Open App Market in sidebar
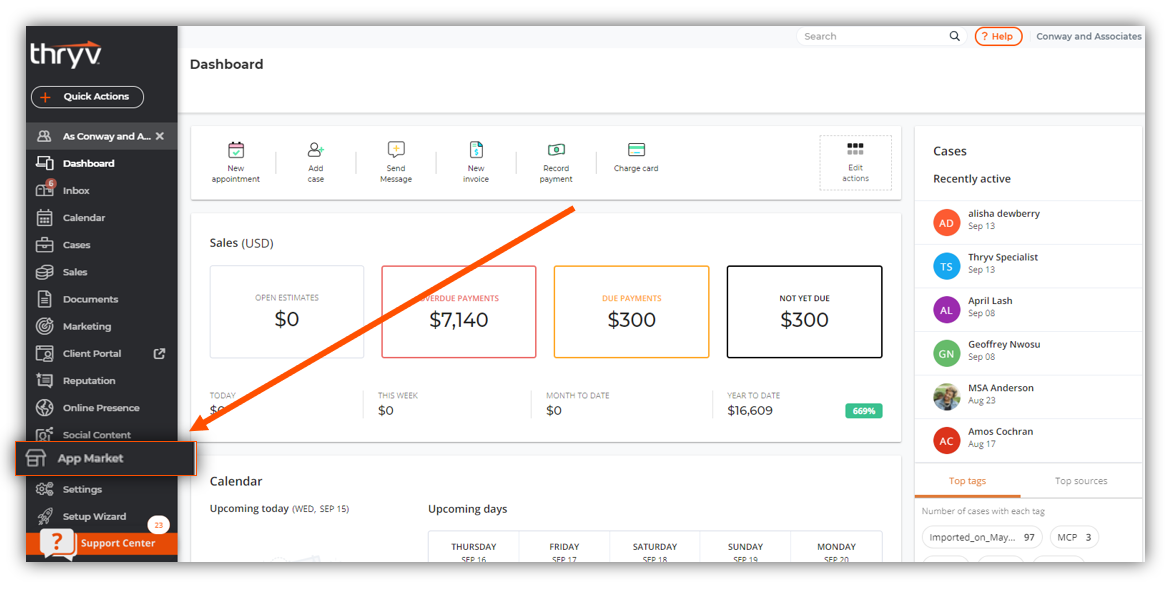This screenshot has width=1172, height=597. pos(90,458)
